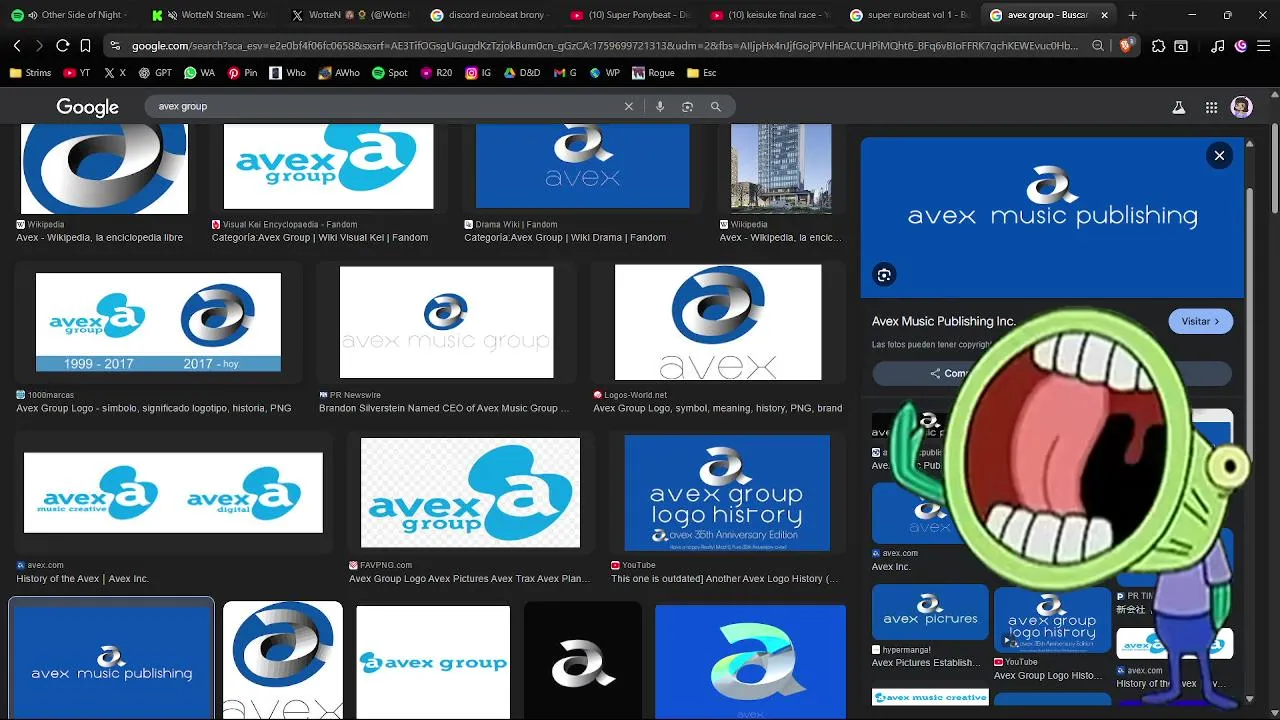Open the Spot Spotify bookmark

coord(390,73)
